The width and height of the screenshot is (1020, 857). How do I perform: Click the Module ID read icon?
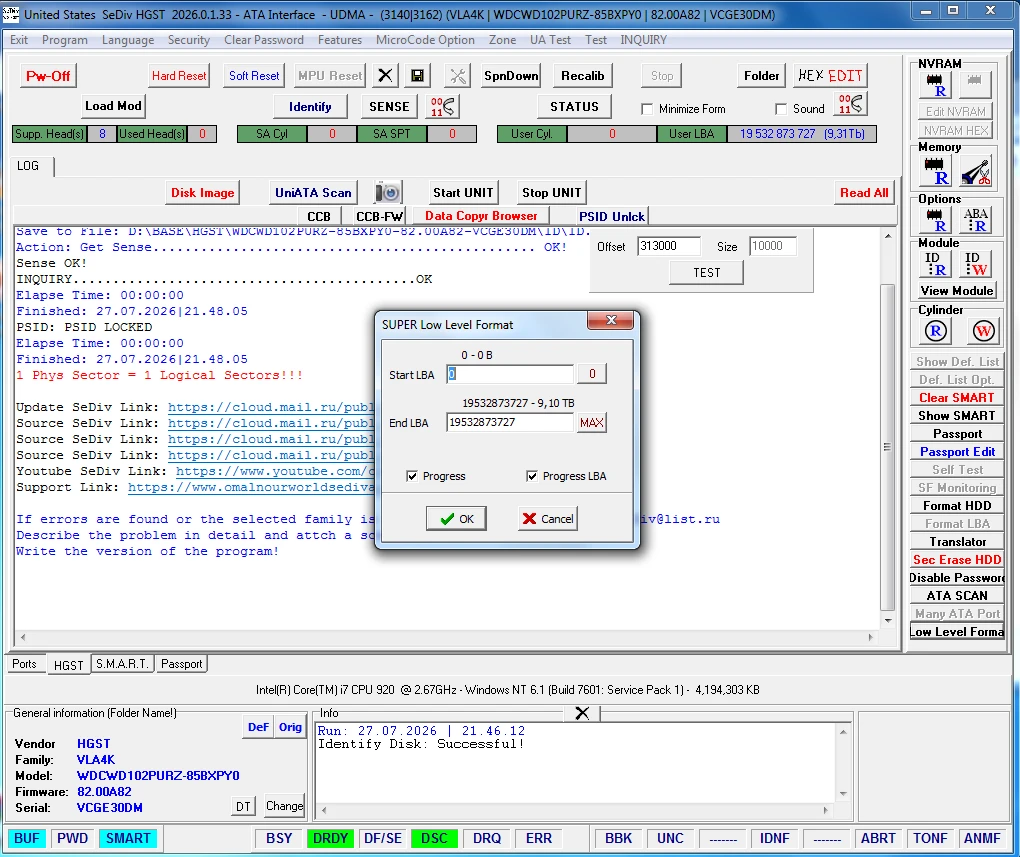tap(935, 264)
